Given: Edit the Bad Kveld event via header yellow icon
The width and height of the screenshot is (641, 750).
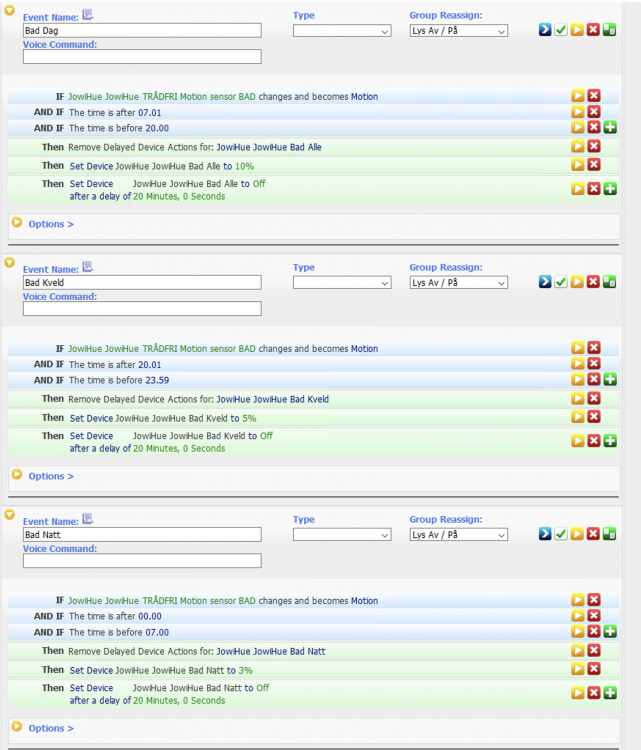Looking at the screenshot, I should click(577, 282).
